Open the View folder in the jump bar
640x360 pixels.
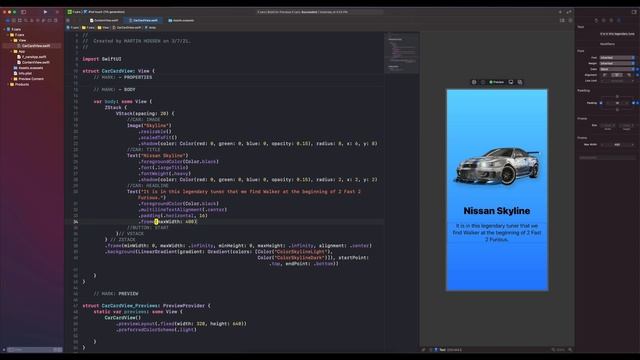(x=103, y=27)
